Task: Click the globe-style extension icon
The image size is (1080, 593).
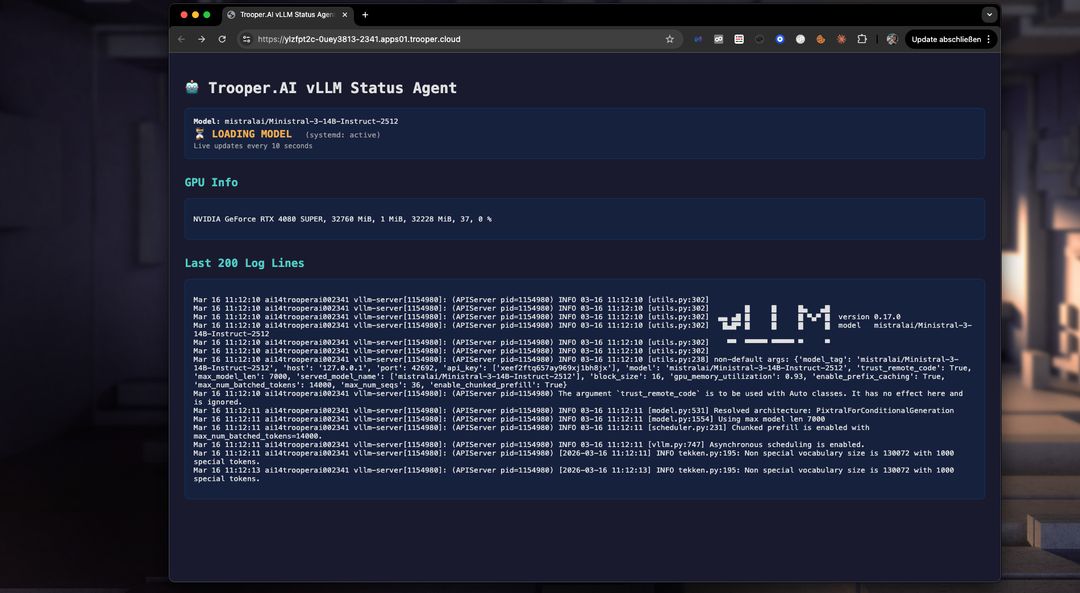Action: (x=801, y=39)
